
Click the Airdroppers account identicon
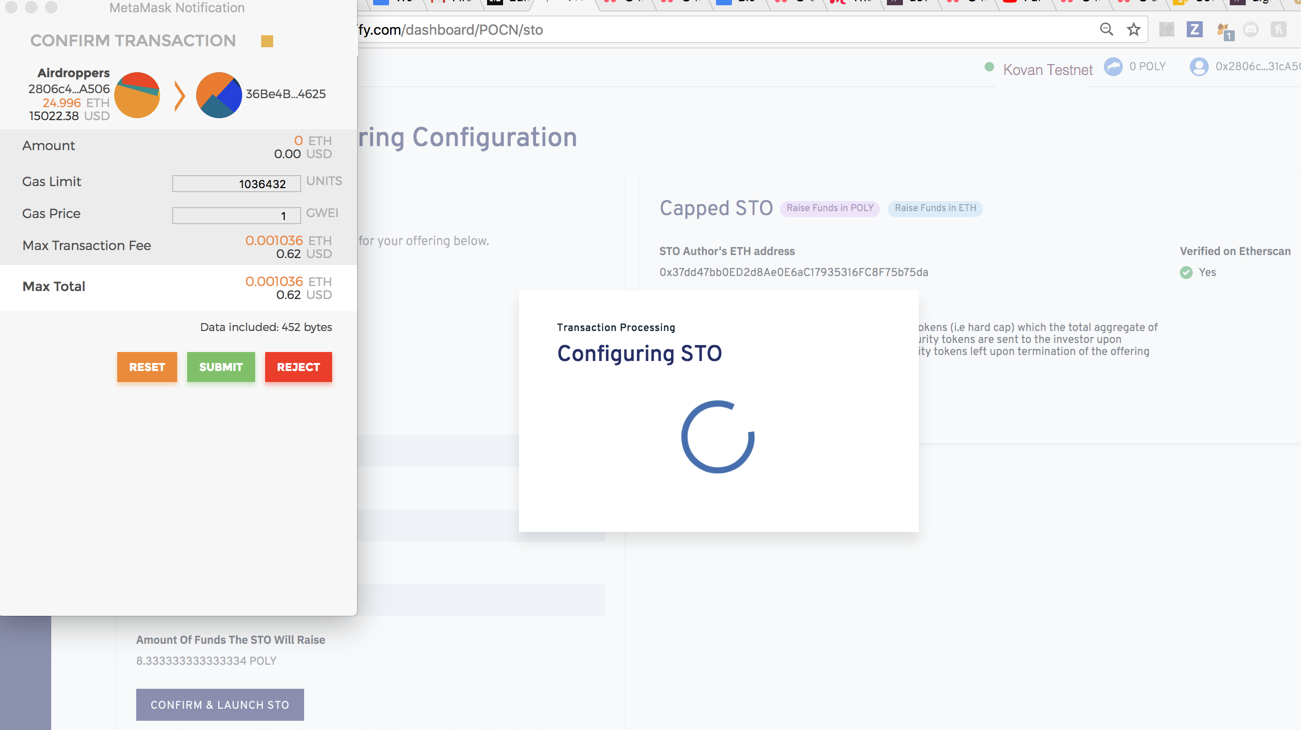tap(139, 95)
